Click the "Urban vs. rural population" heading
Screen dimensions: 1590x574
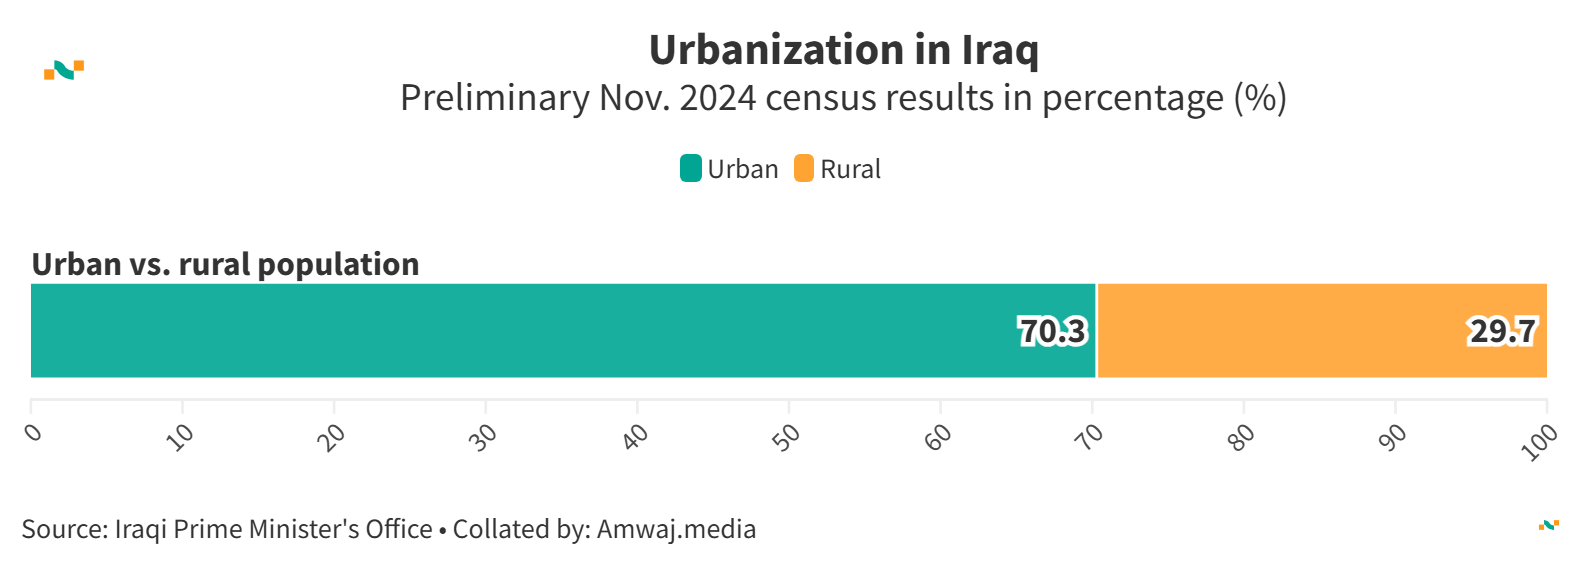click(x=226, y=264)
